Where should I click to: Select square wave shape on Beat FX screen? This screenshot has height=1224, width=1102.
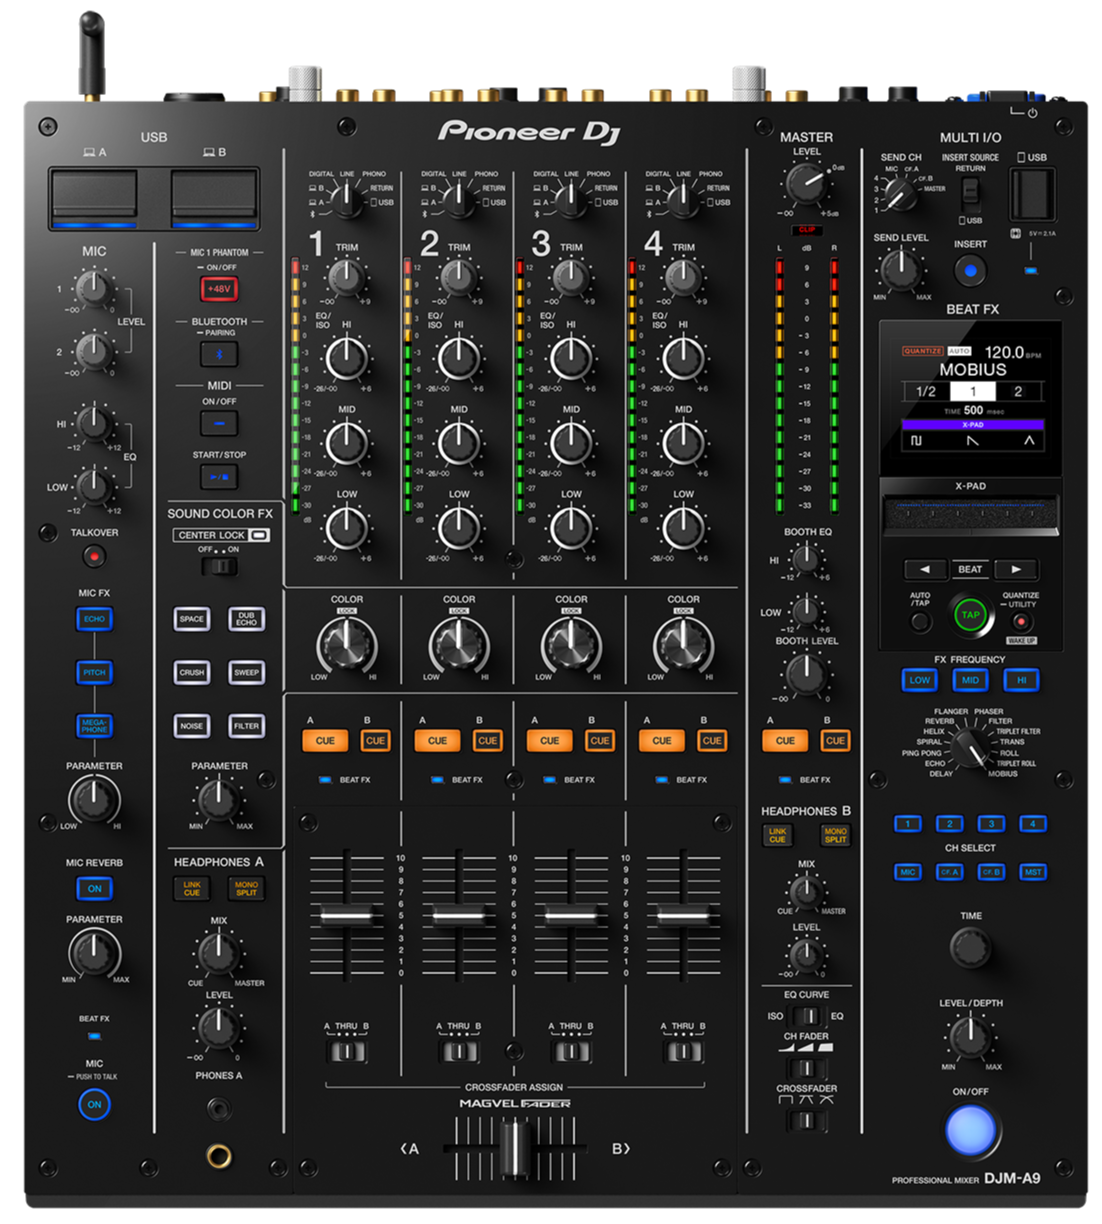(916, 440)
